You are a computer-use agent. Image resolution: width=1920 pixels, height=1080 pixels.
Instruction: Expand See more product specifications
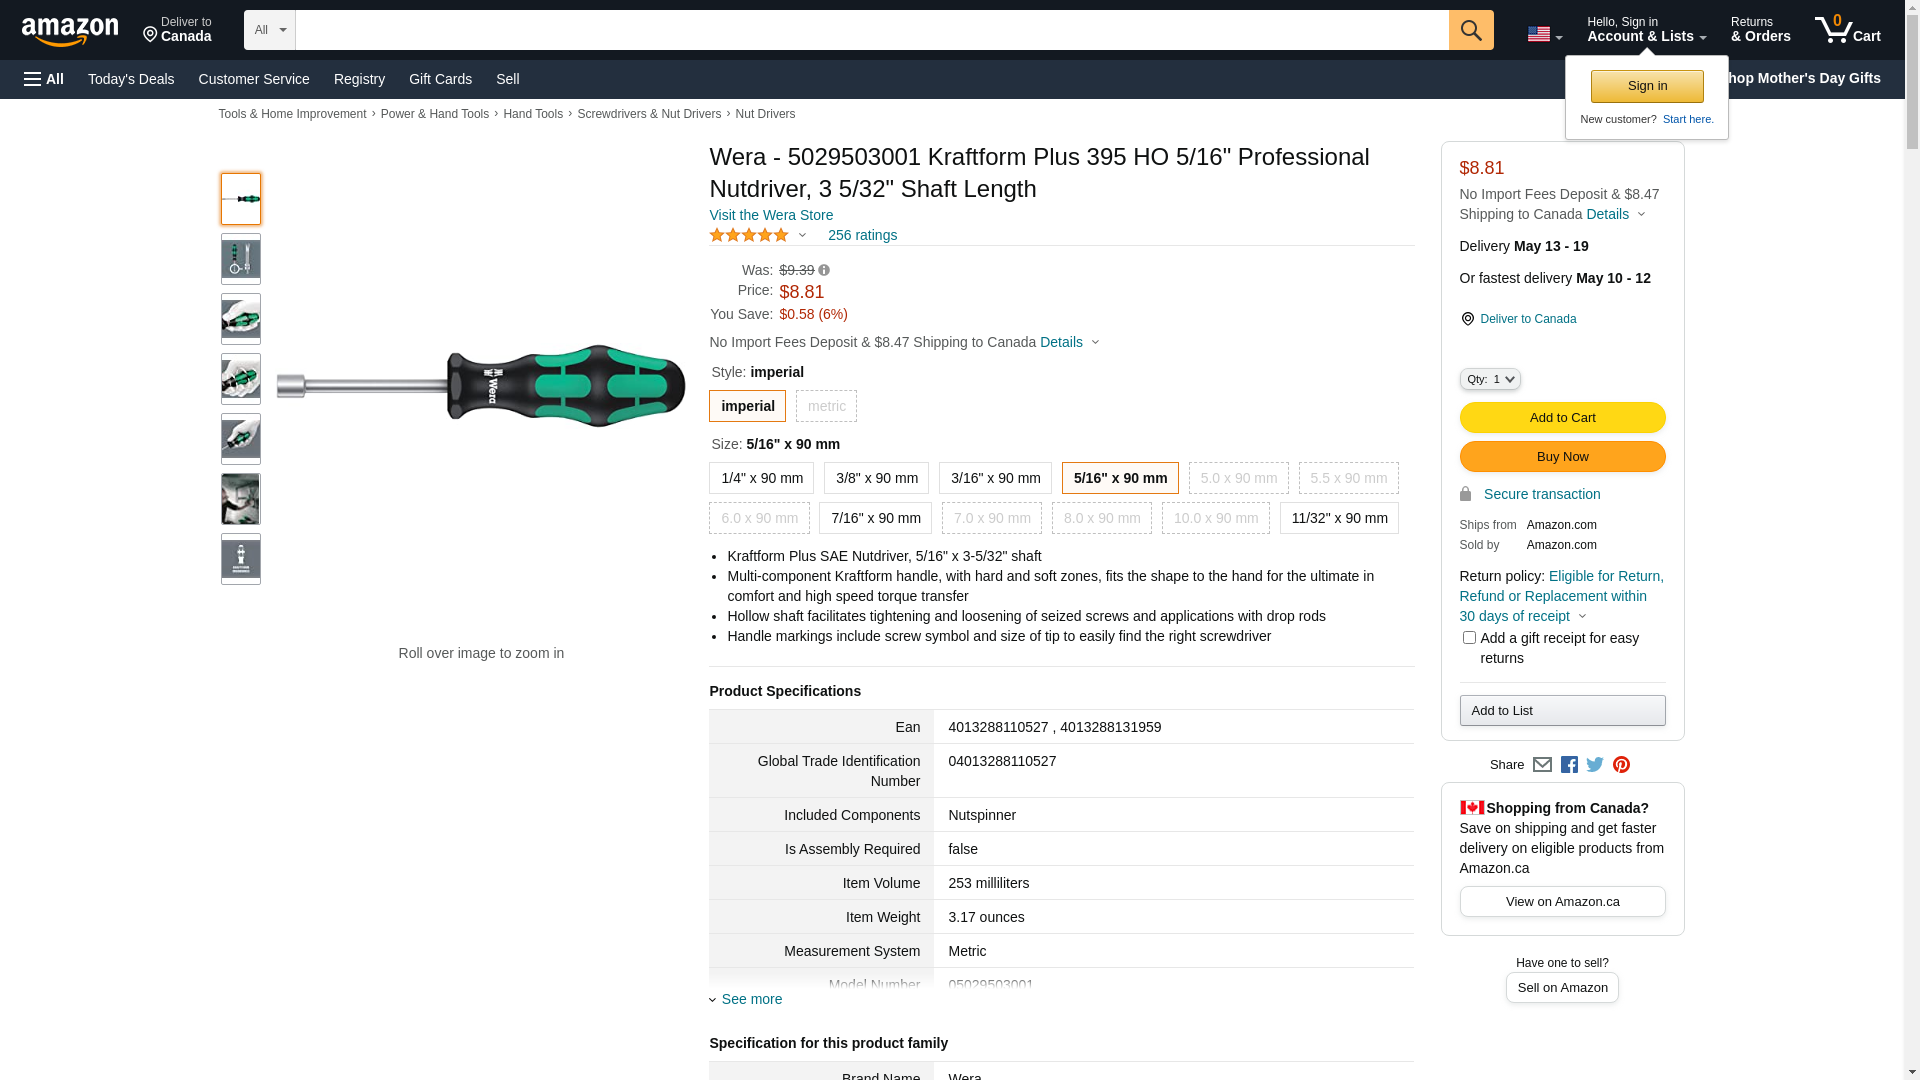tap(751, 1000)
